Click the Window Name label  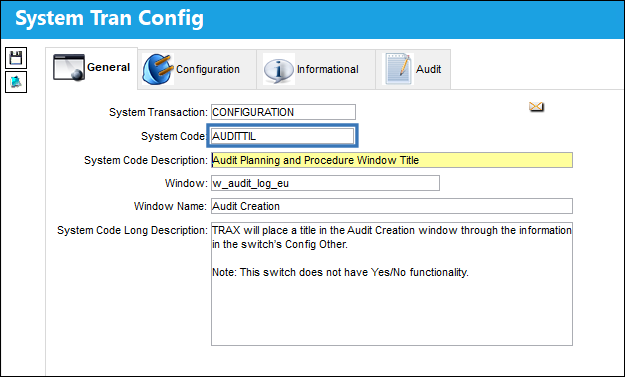tap(170, 206)
